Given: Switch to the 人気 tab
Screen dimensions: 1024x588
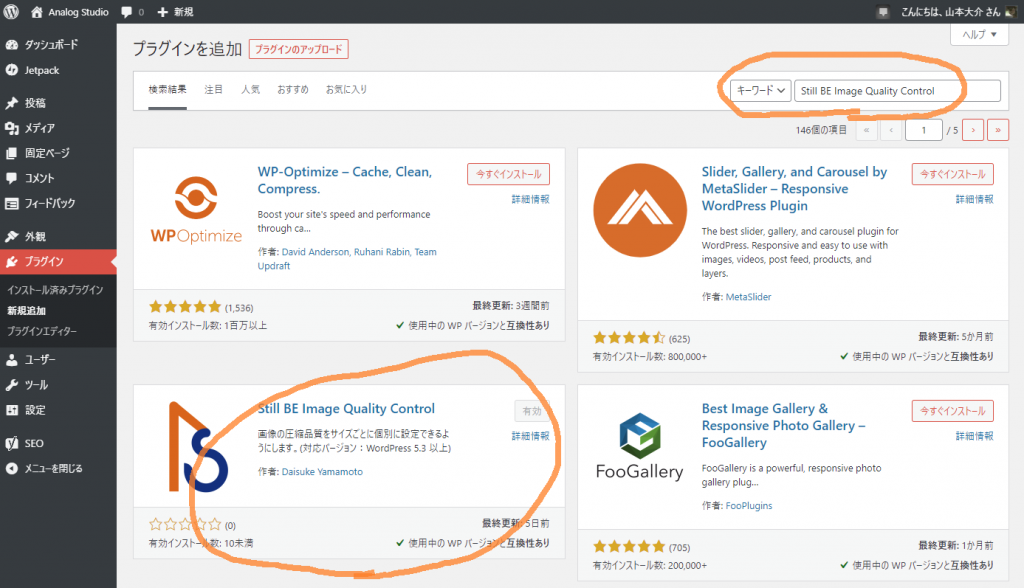Looking at the screenshot, I should (x=250, y=90).
